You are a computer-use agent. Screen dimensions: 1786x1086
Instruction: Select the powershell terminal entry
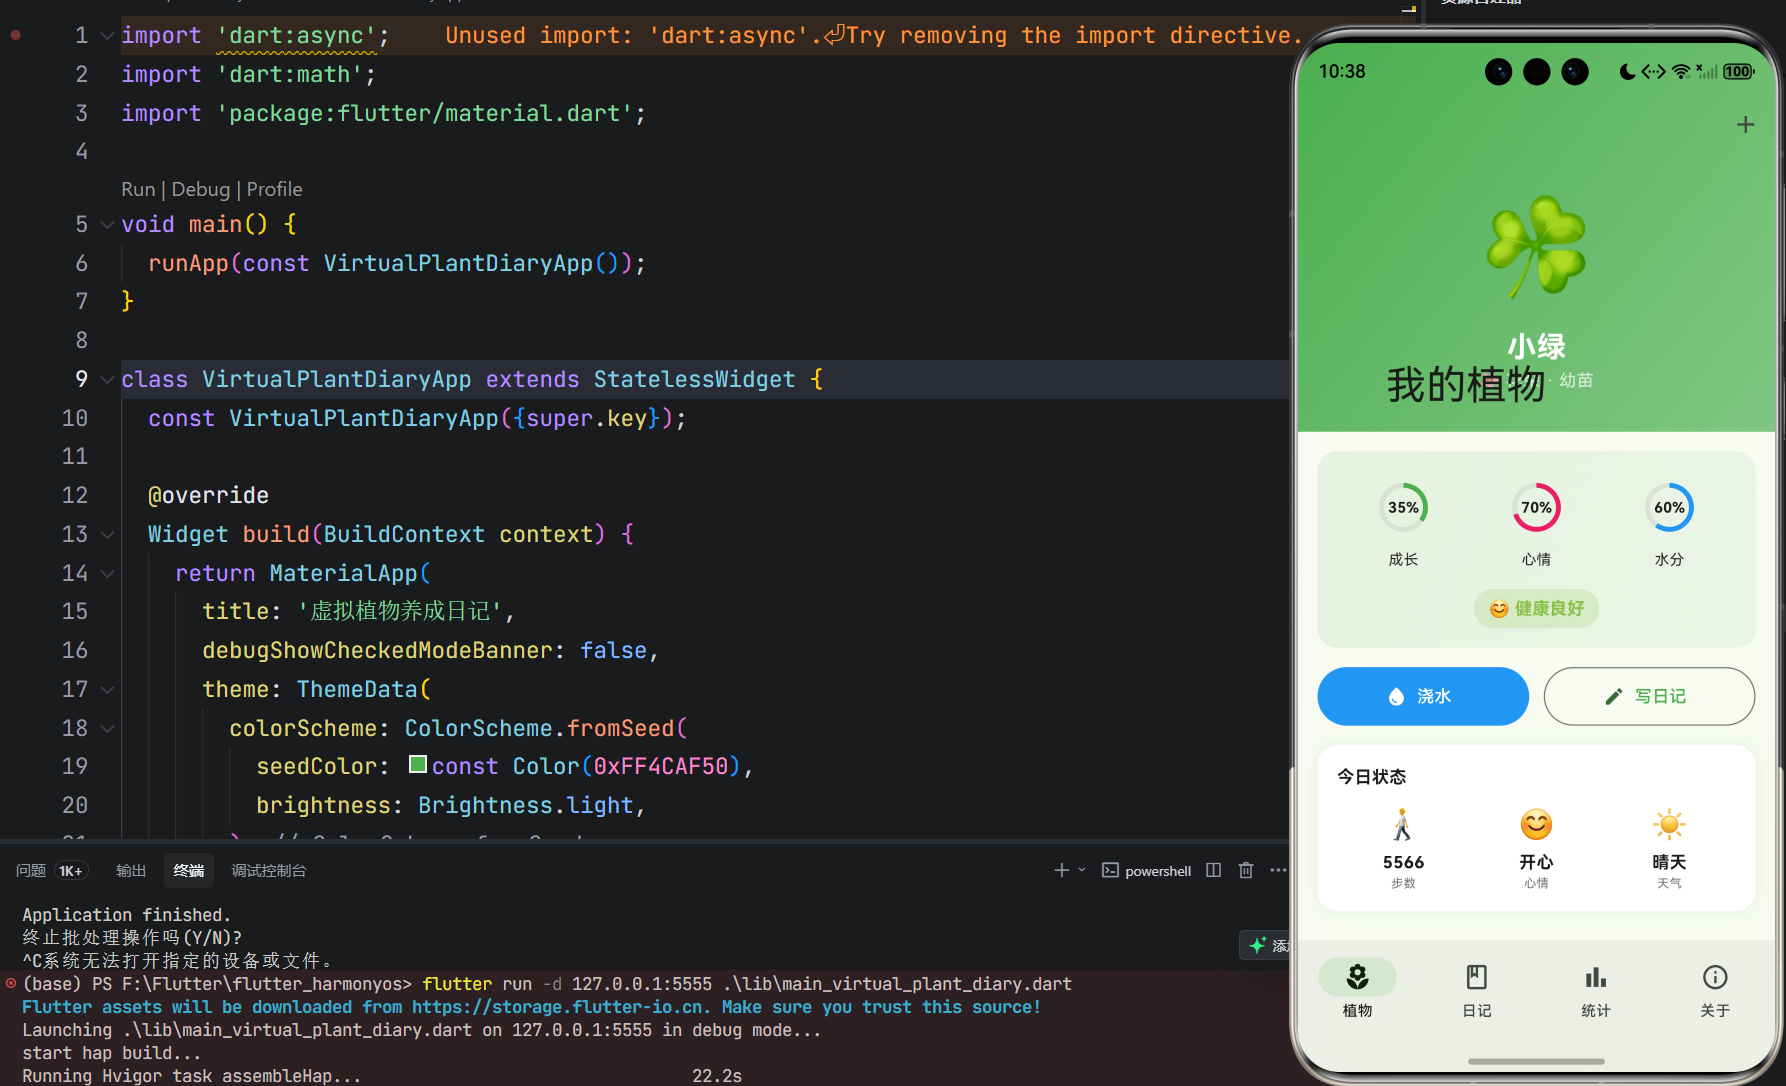tap(1147, 871)
